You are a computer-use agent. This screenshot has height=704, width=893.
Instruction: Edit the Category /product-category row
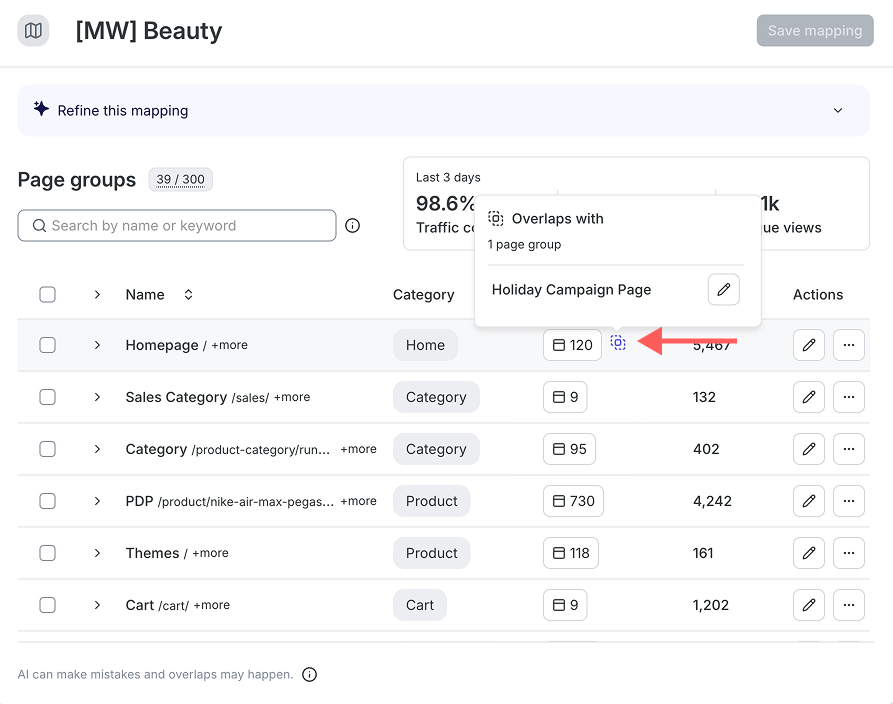point(809,449)
